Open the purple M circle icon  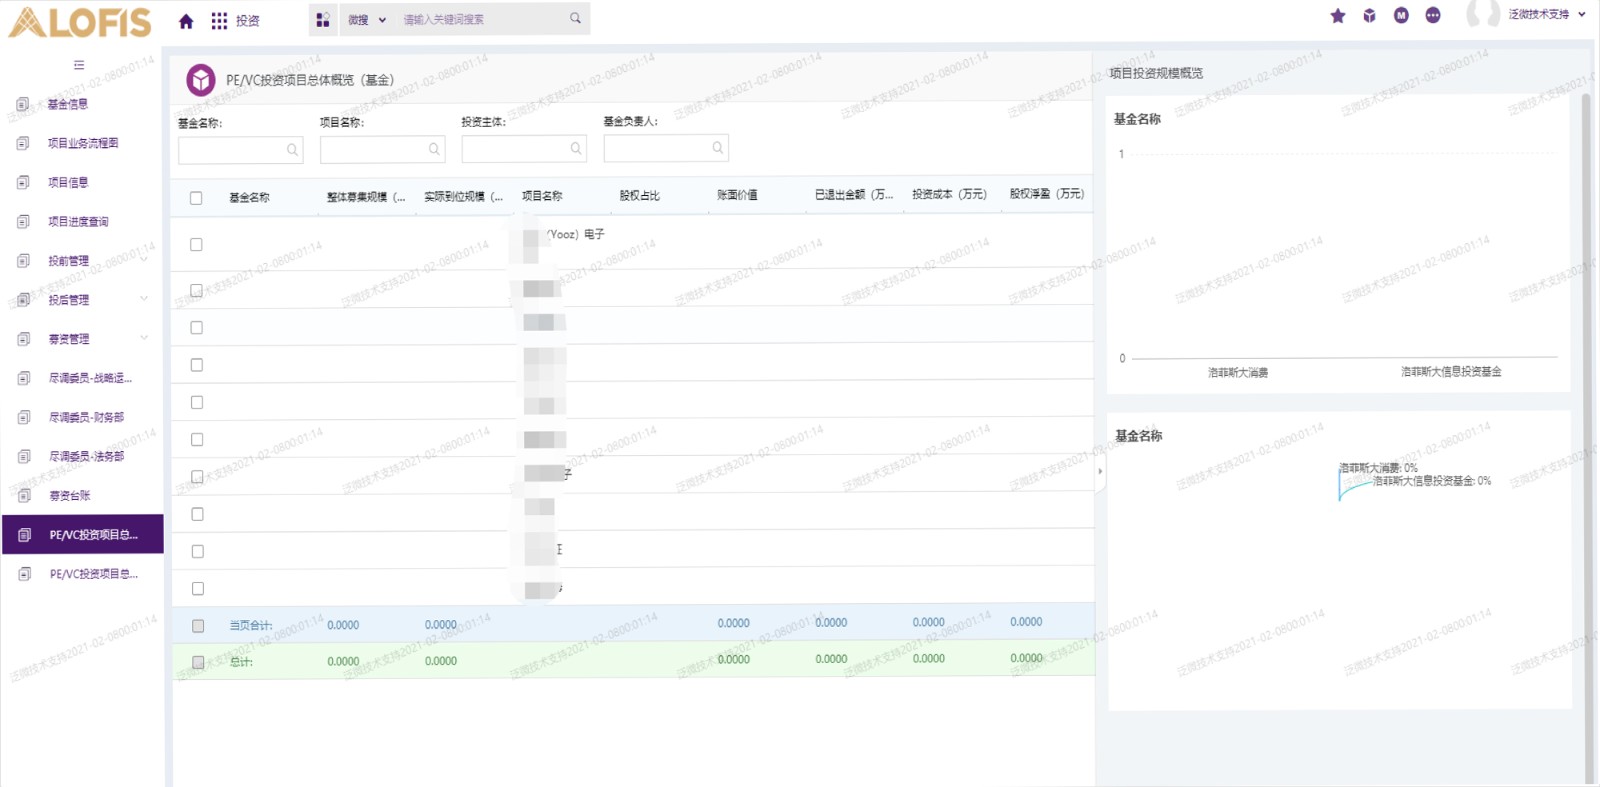point(1401,15)
